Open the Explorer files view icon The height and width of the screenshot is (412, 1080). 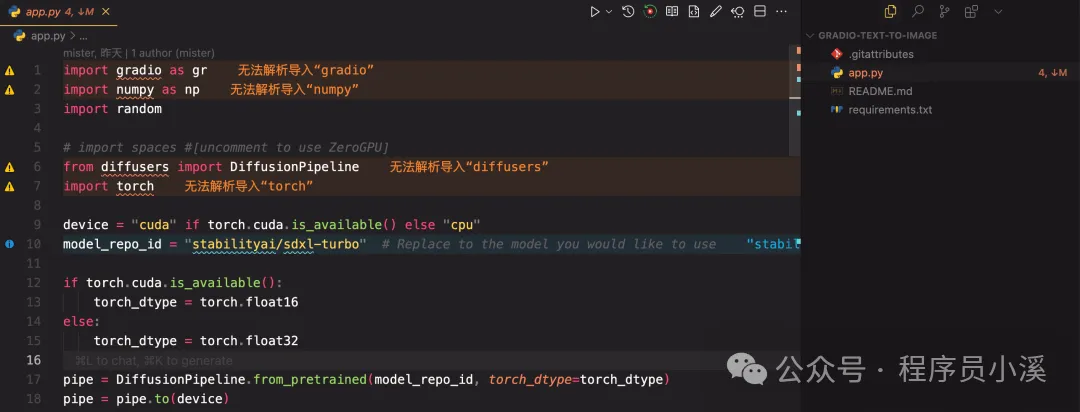click(x=891, y=12)
